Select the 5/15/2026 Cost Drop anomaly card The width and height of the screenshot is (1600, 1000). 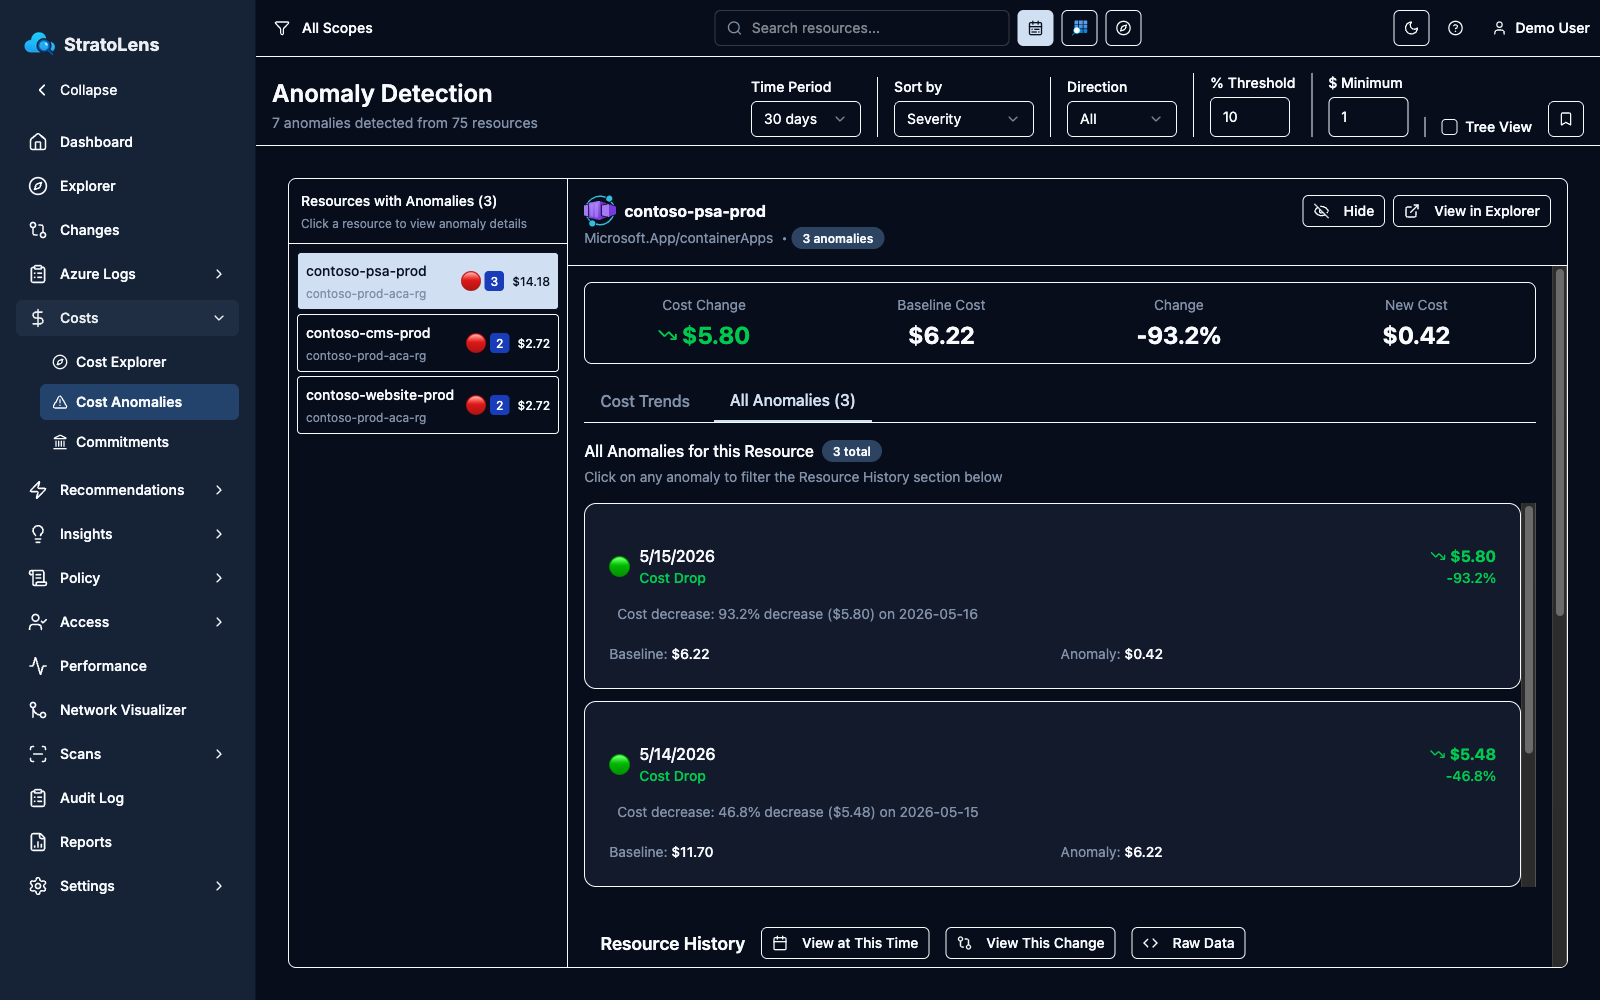coord(1052,596)
